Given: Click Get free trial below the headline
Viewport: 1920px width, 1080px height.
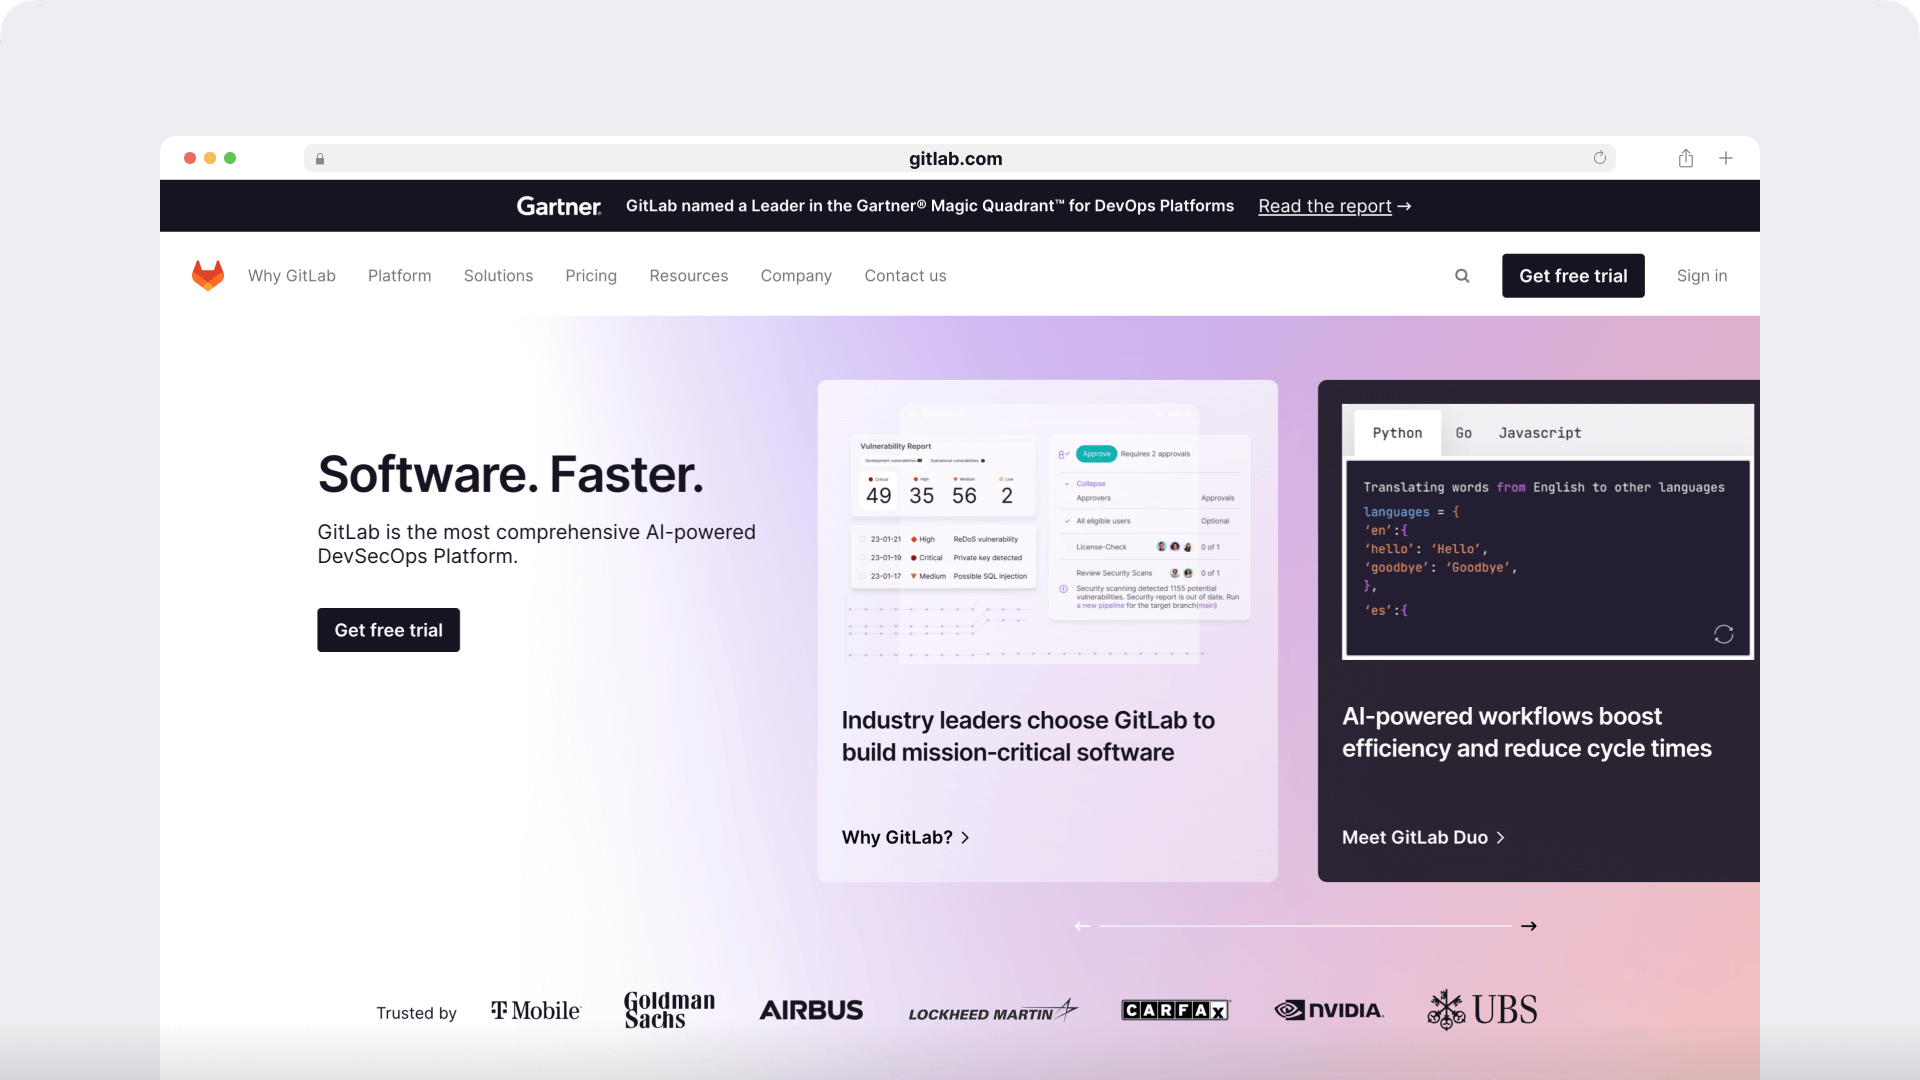Looking at the screenshot, I should [388, 630].
